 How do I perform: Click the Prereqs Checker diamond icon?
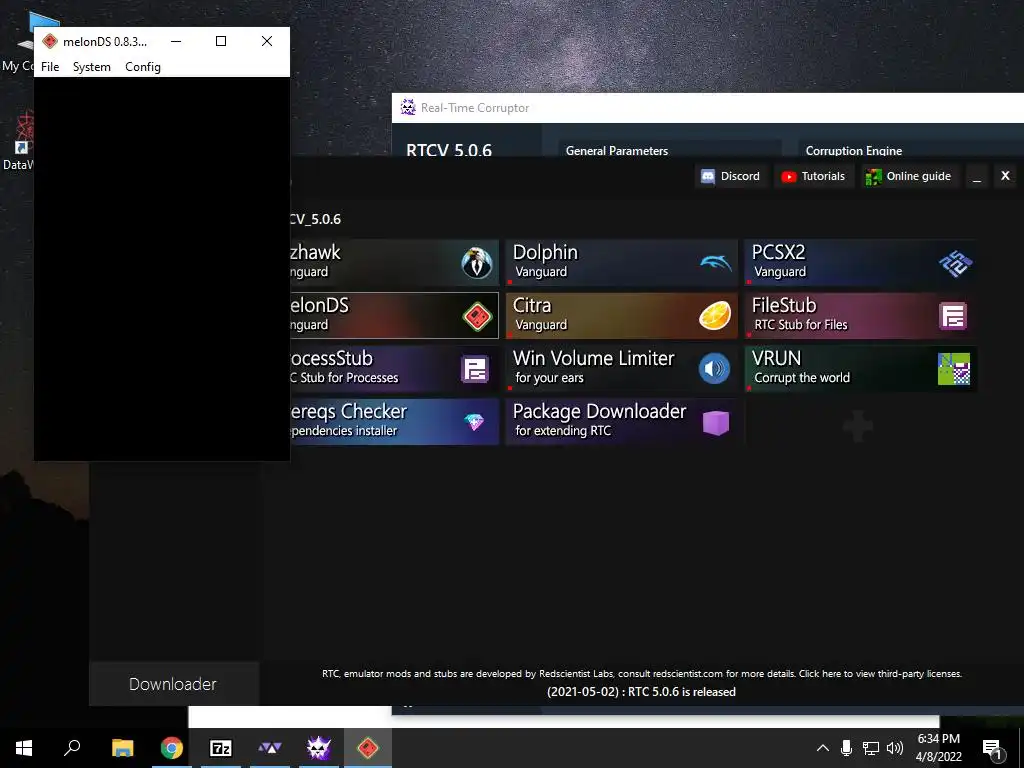tap(474, 422)
